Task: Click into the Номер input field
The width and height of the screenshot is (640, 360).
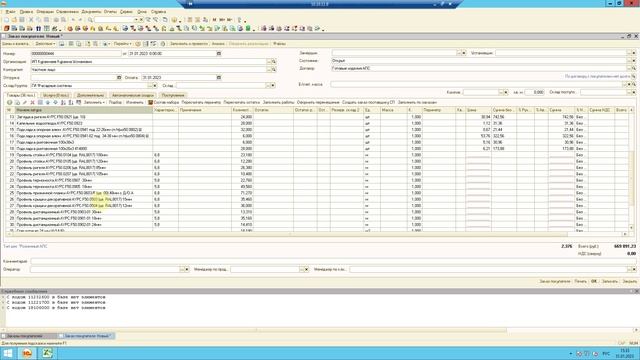Action: (76, 53)
